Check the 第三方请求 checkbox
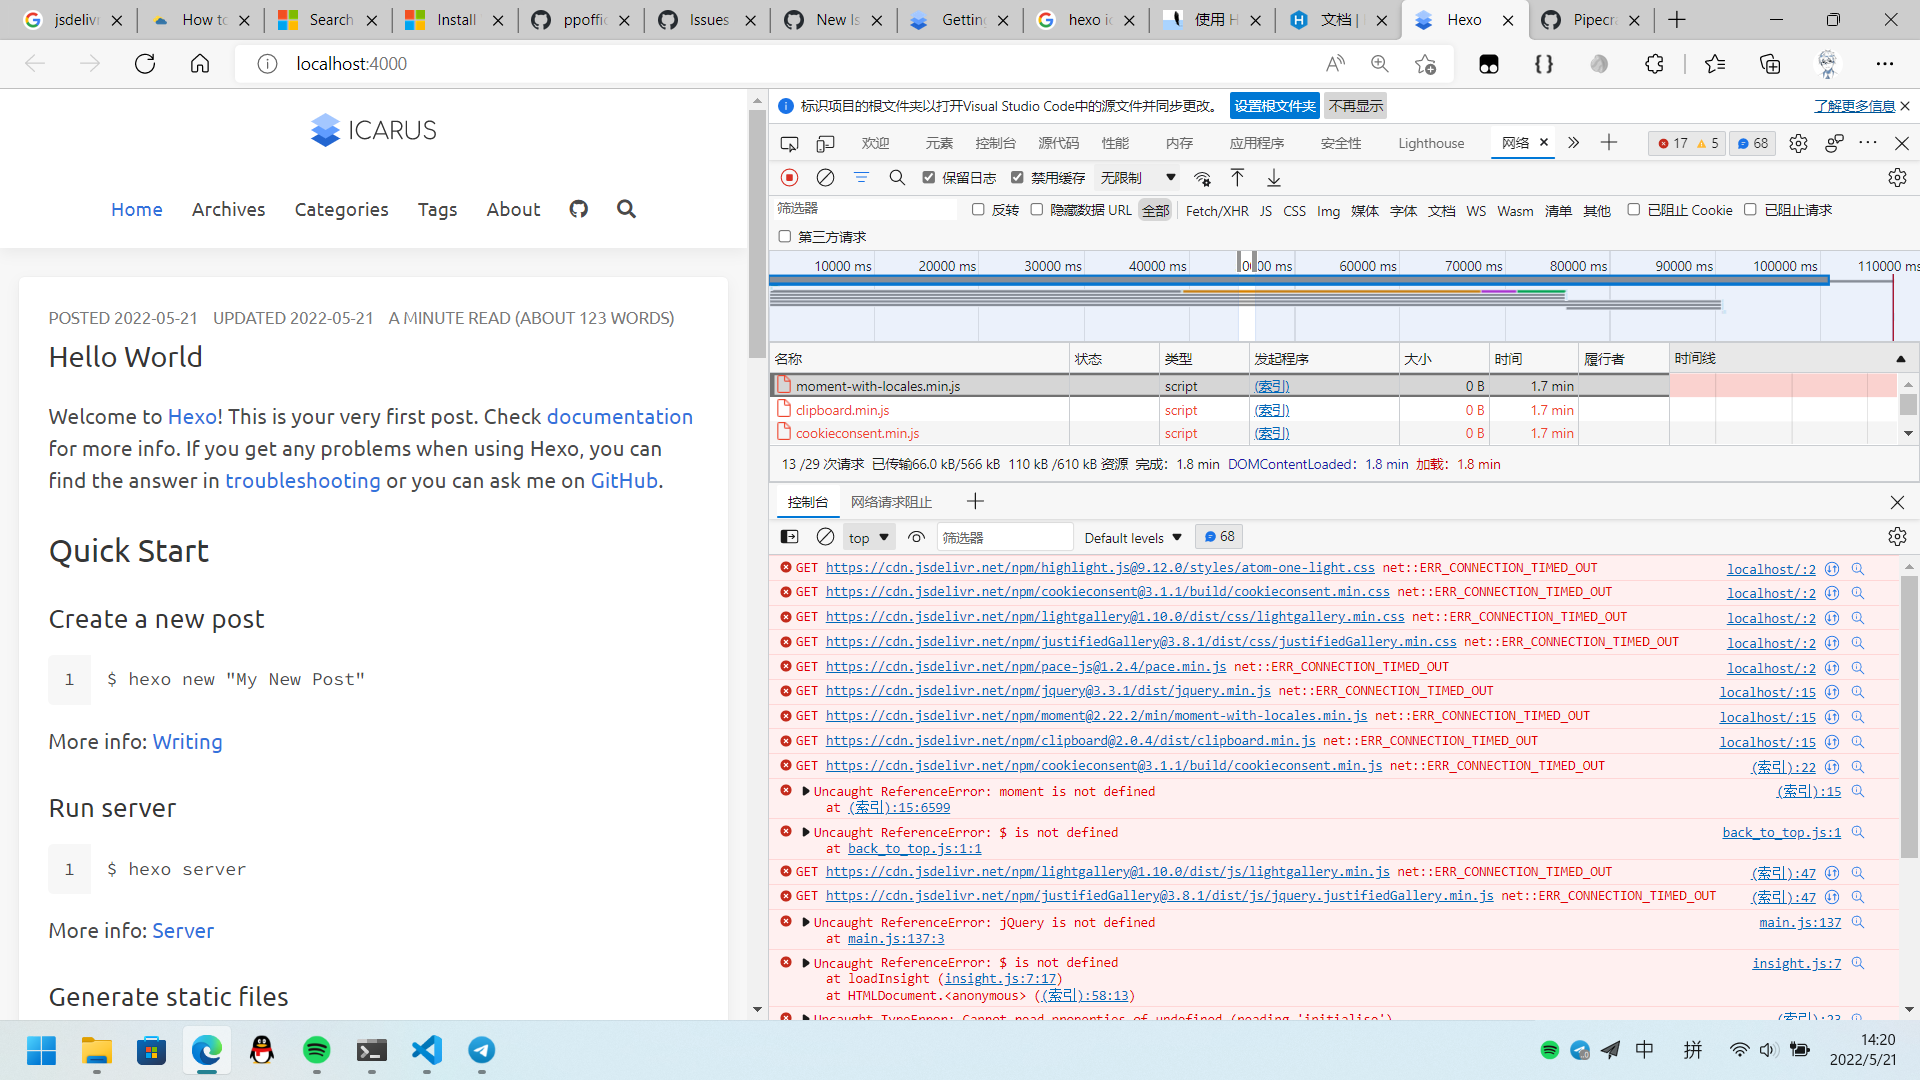This screenshot has height=1080, width=1920. point(784,236)
